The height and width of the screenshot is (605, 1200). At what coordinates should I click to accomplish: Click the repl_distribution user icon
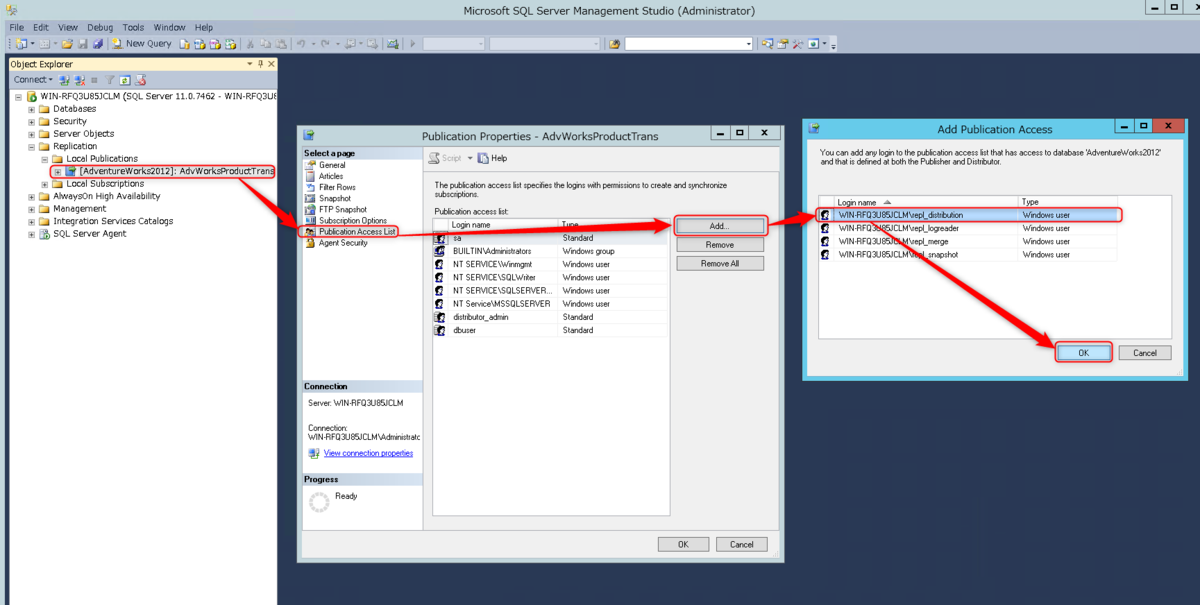point(825,215)
